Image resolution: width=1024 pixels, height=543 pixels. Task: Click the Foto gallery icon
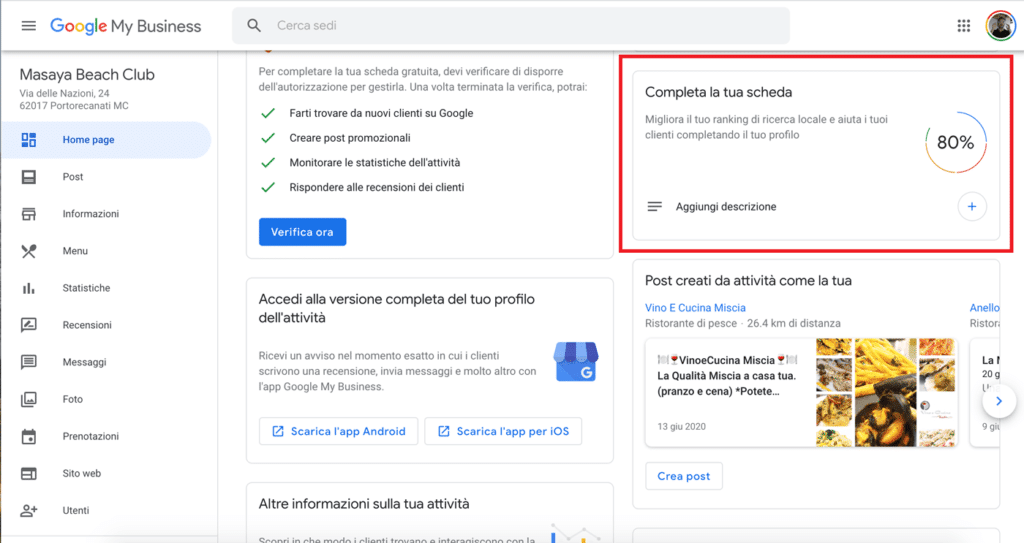pos(29,399)
